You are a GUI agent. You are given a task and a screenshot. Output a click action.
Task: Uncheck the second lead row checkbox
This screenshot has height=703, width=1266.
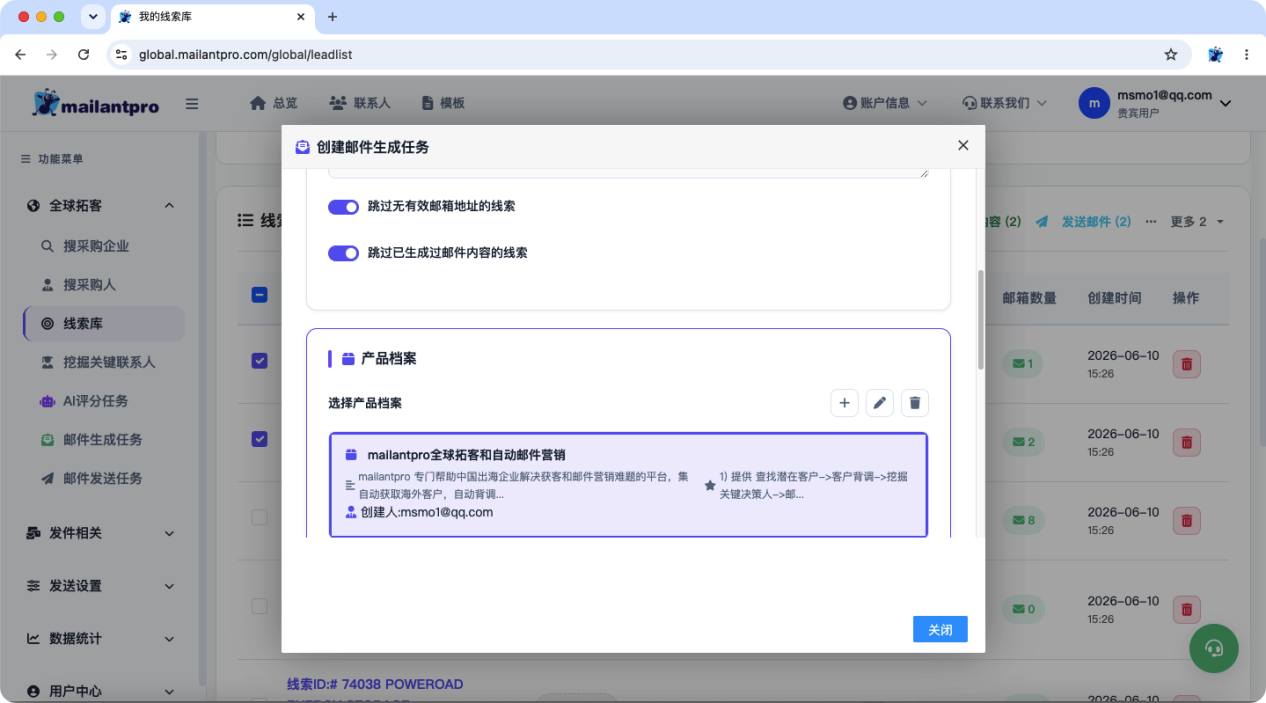[259, 439]
